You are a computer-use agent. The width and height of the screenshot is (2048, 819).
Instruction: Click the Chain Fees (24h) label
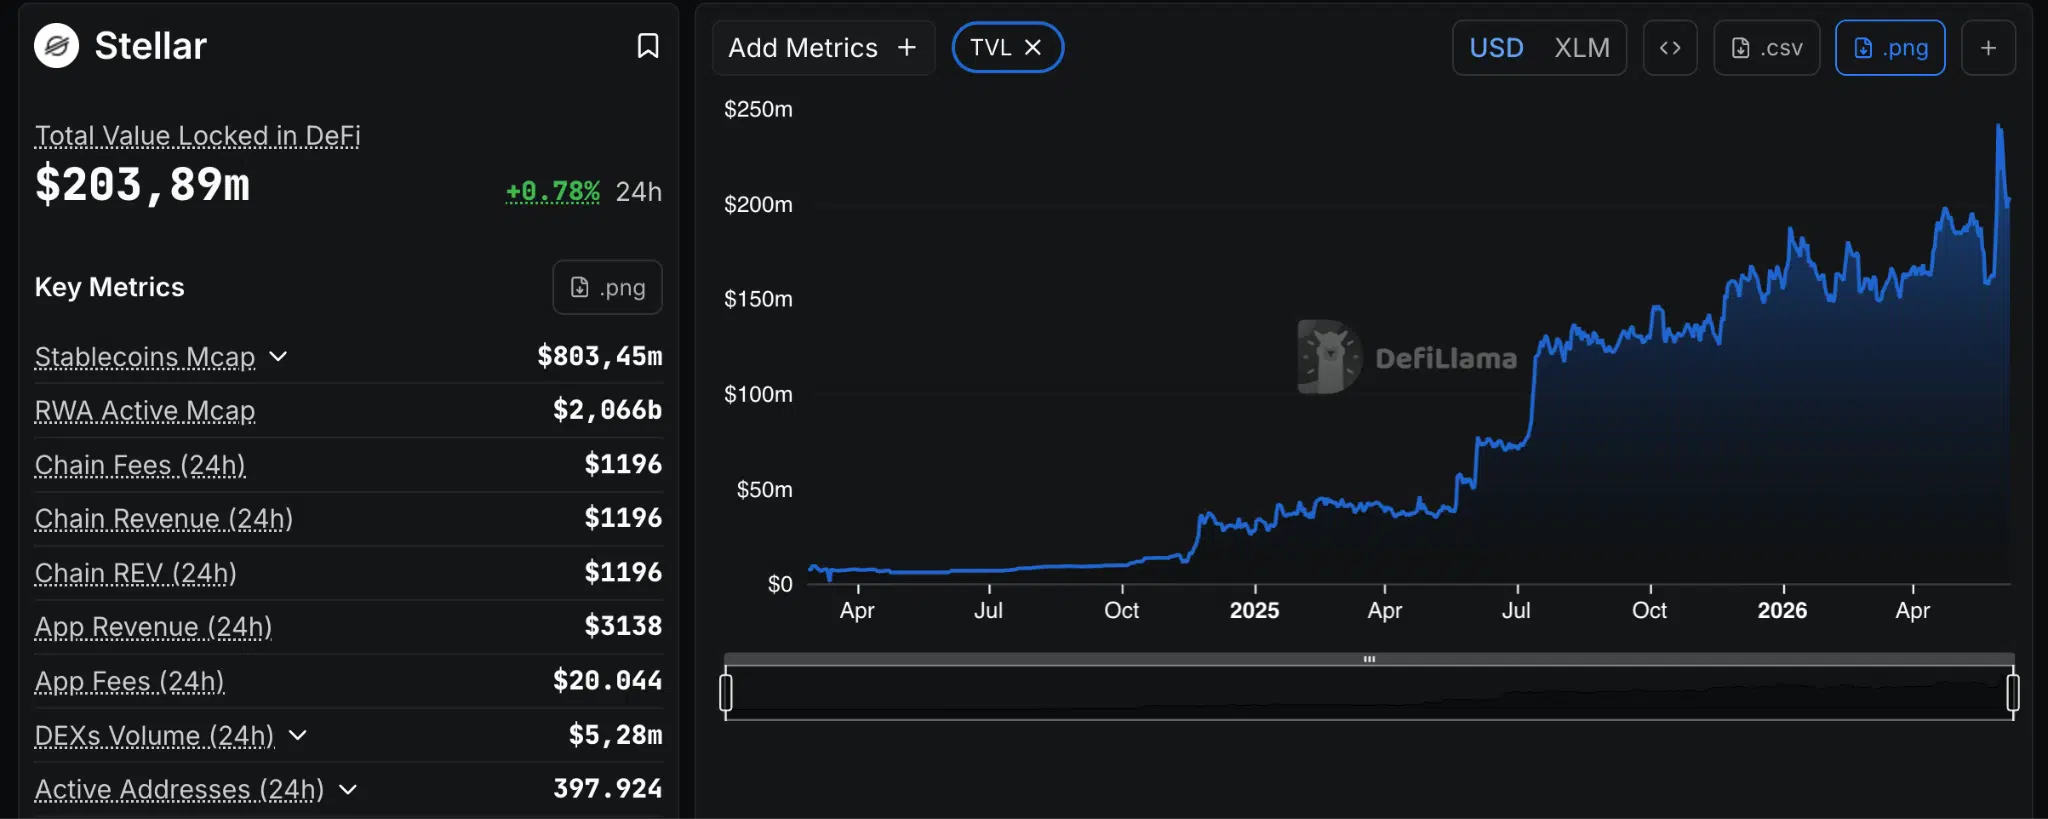point(140,465)
